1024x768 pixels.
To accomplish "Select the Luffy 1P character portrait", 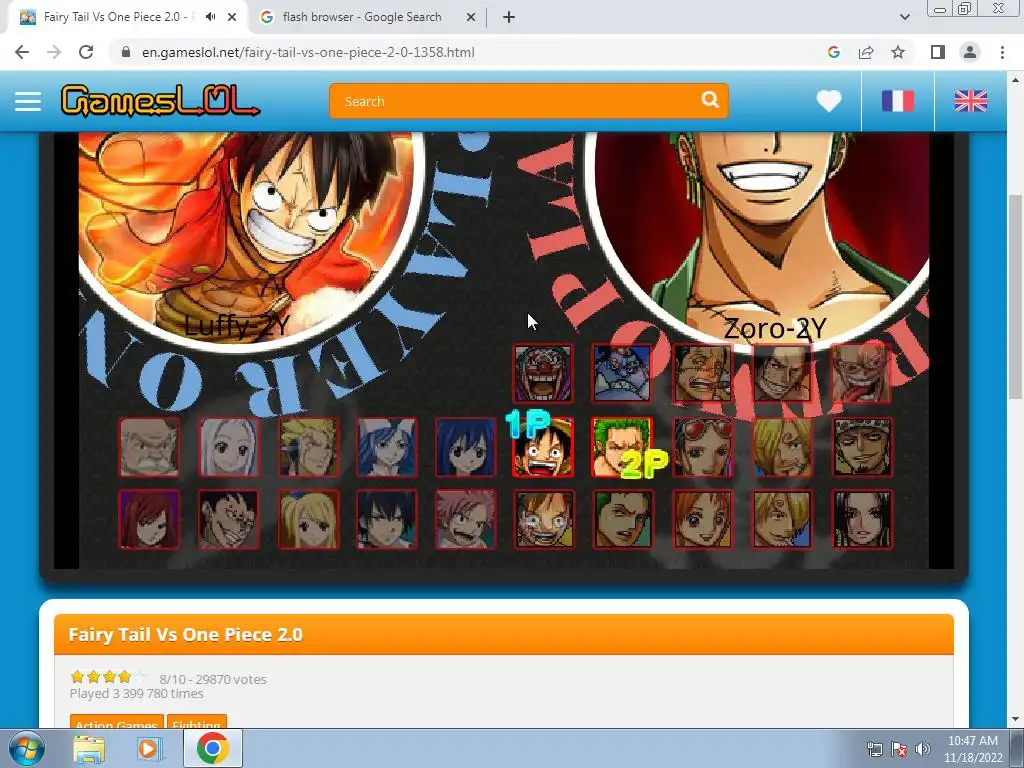I will point(543,447).
